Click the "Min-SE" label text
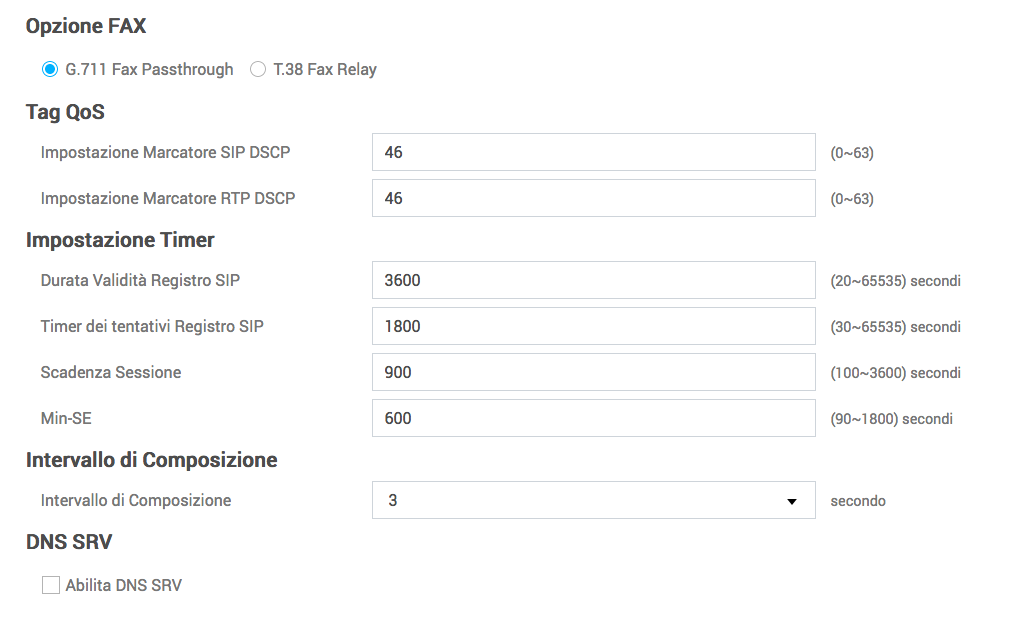 pos(66,418)
